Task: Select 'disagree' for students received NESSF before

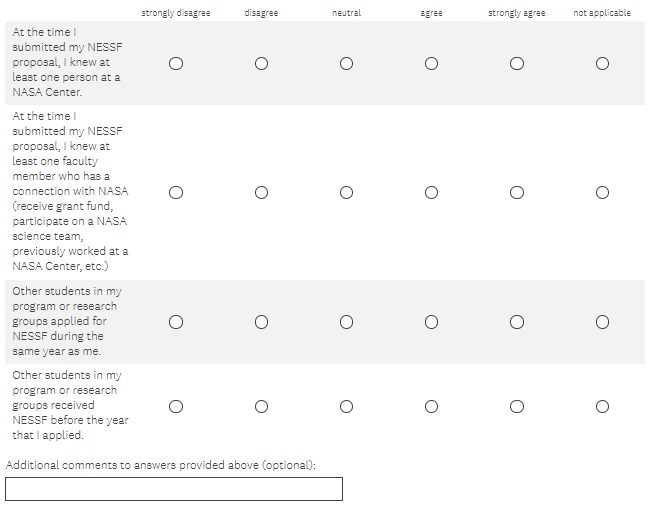Action: coord(261,406)
